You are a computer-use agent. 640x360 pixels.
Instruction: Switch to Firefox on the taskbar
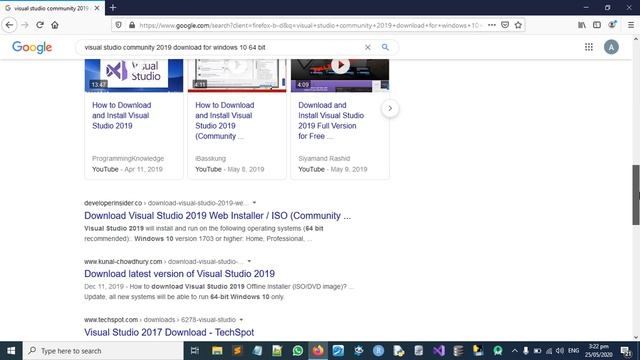318,351
